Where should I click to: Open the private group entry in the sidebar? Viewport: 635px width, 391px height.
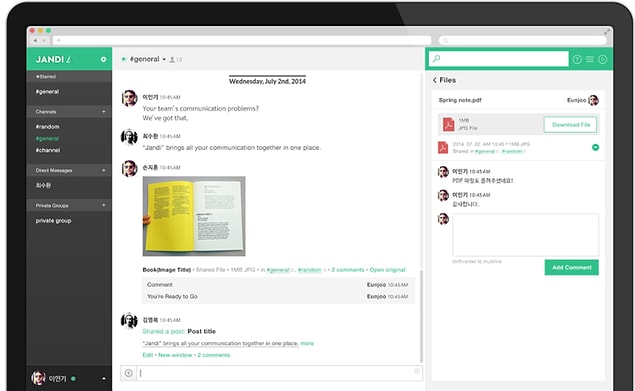click(x=53, y=221)
